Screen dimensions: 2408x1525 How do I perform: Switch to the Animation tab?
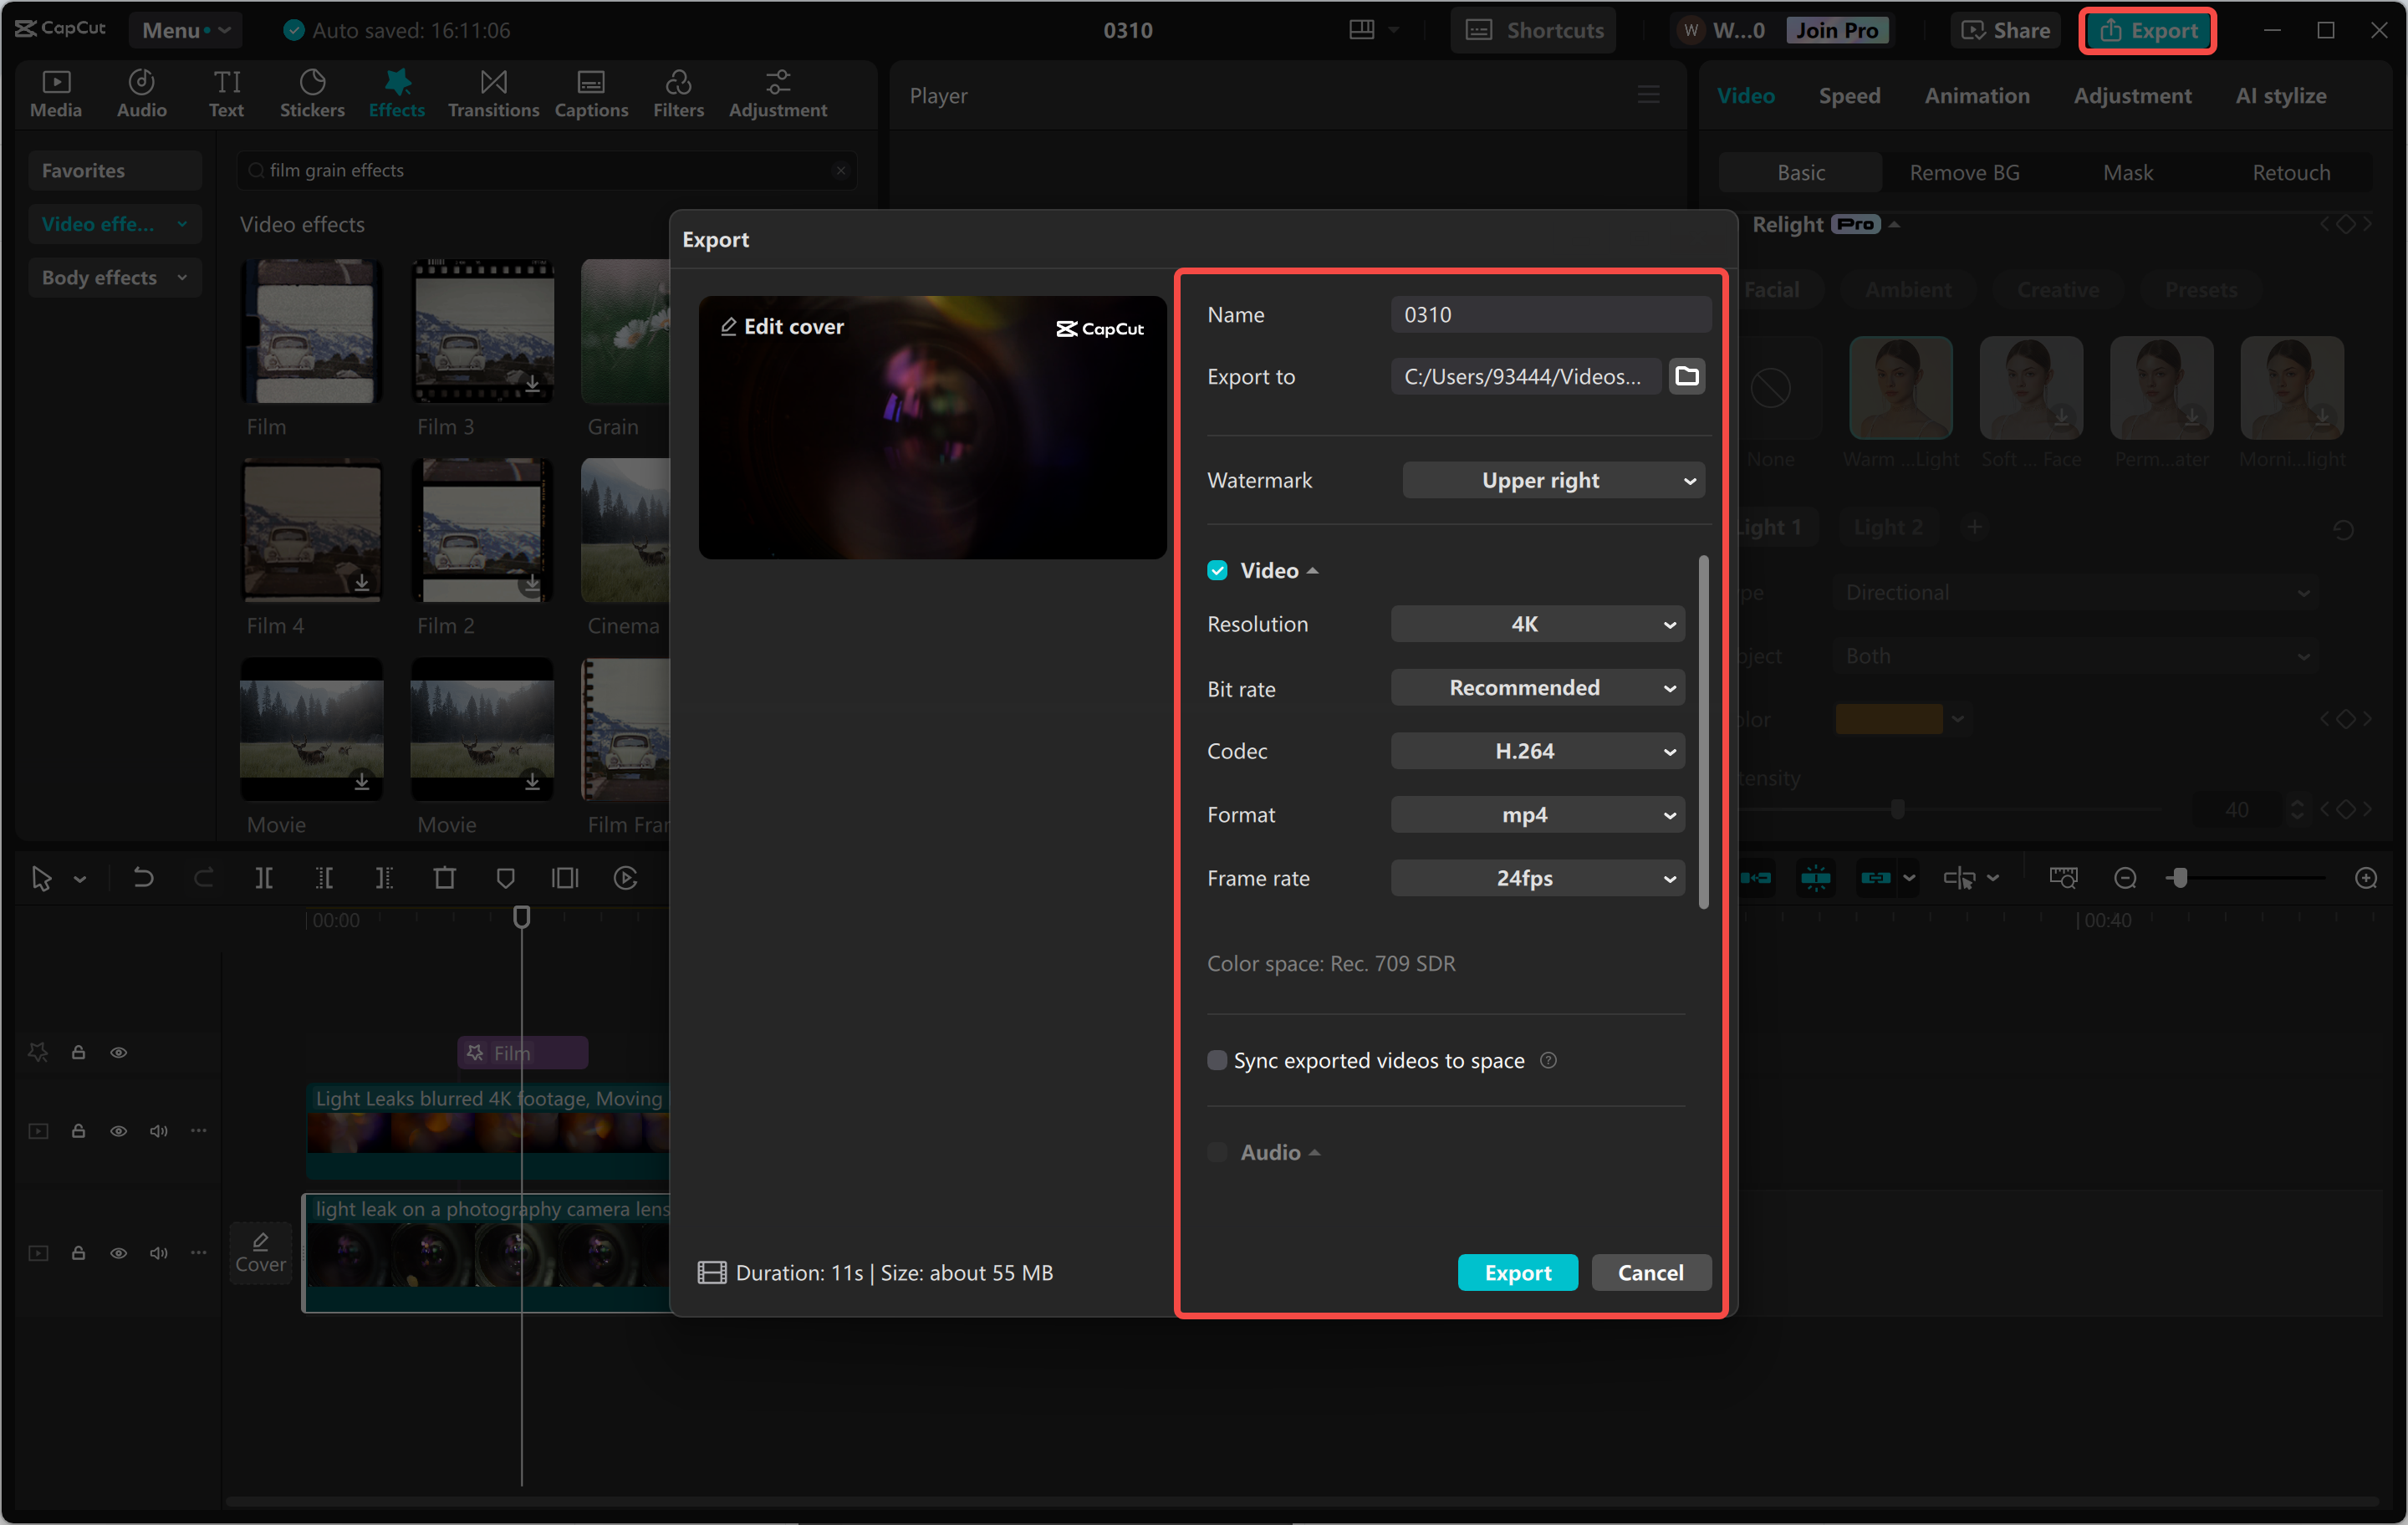coord(1976,96)
